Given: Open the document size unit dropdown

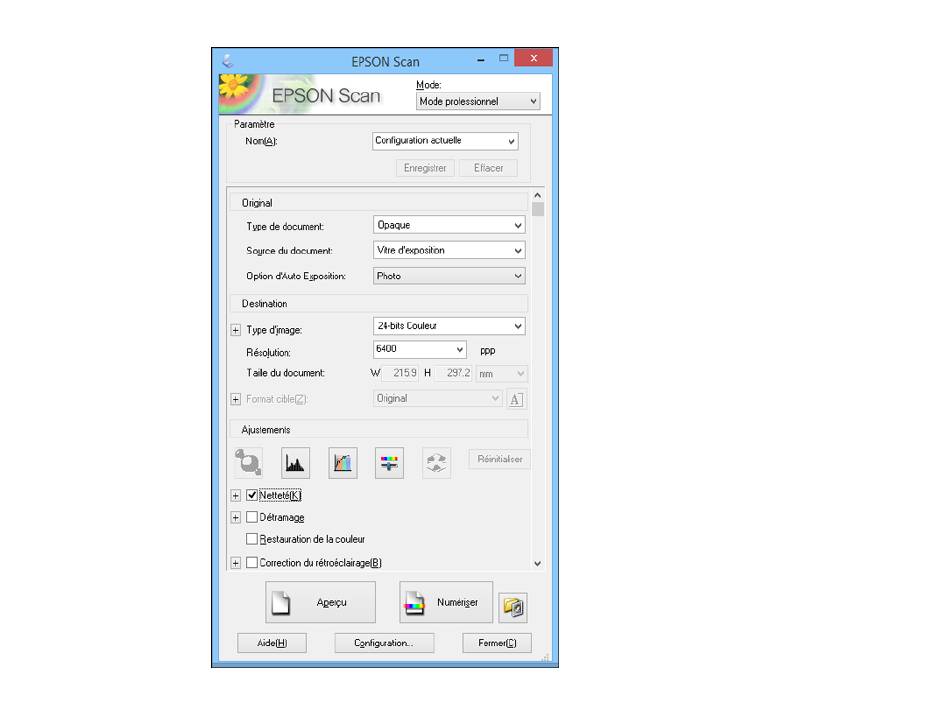Looking at the screenshot, I should (501, 374).
